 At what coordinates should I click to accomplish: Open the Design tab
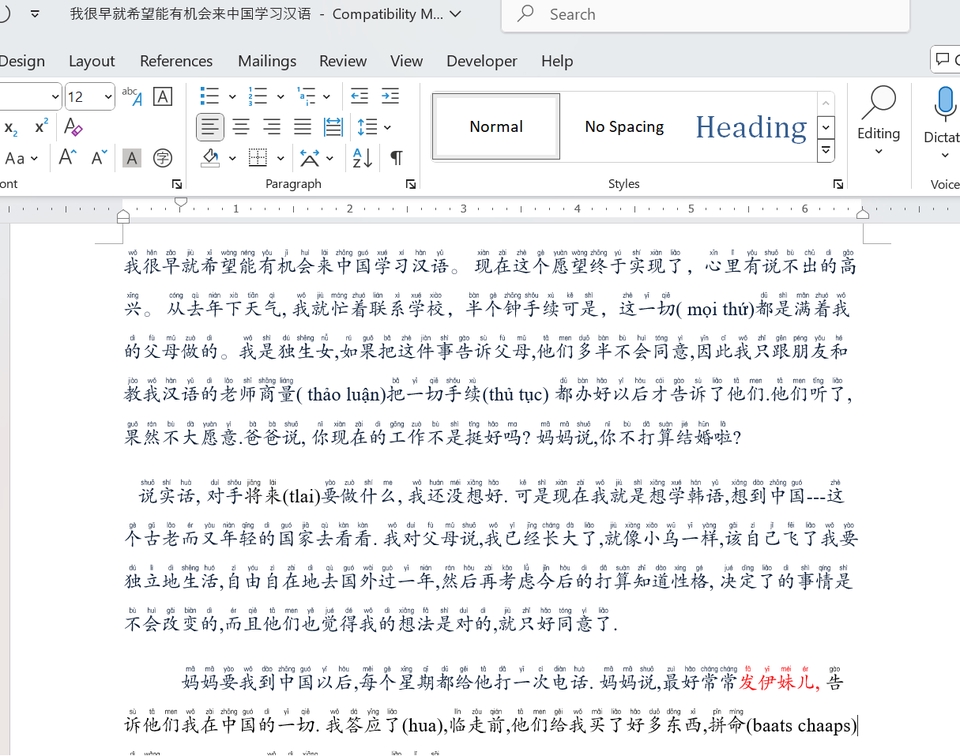pos(22,61)
